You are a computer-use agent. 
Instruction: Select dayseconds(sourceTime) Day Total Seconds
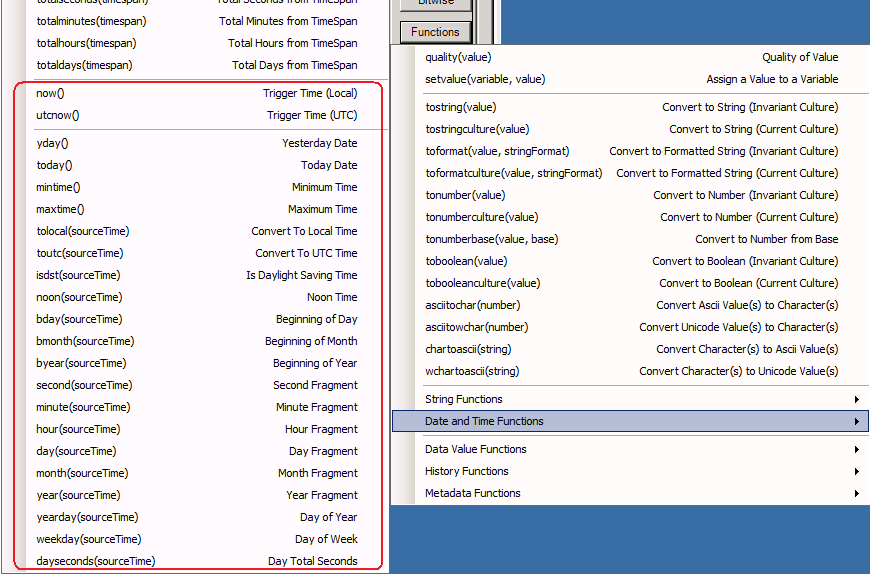(196, 561)
